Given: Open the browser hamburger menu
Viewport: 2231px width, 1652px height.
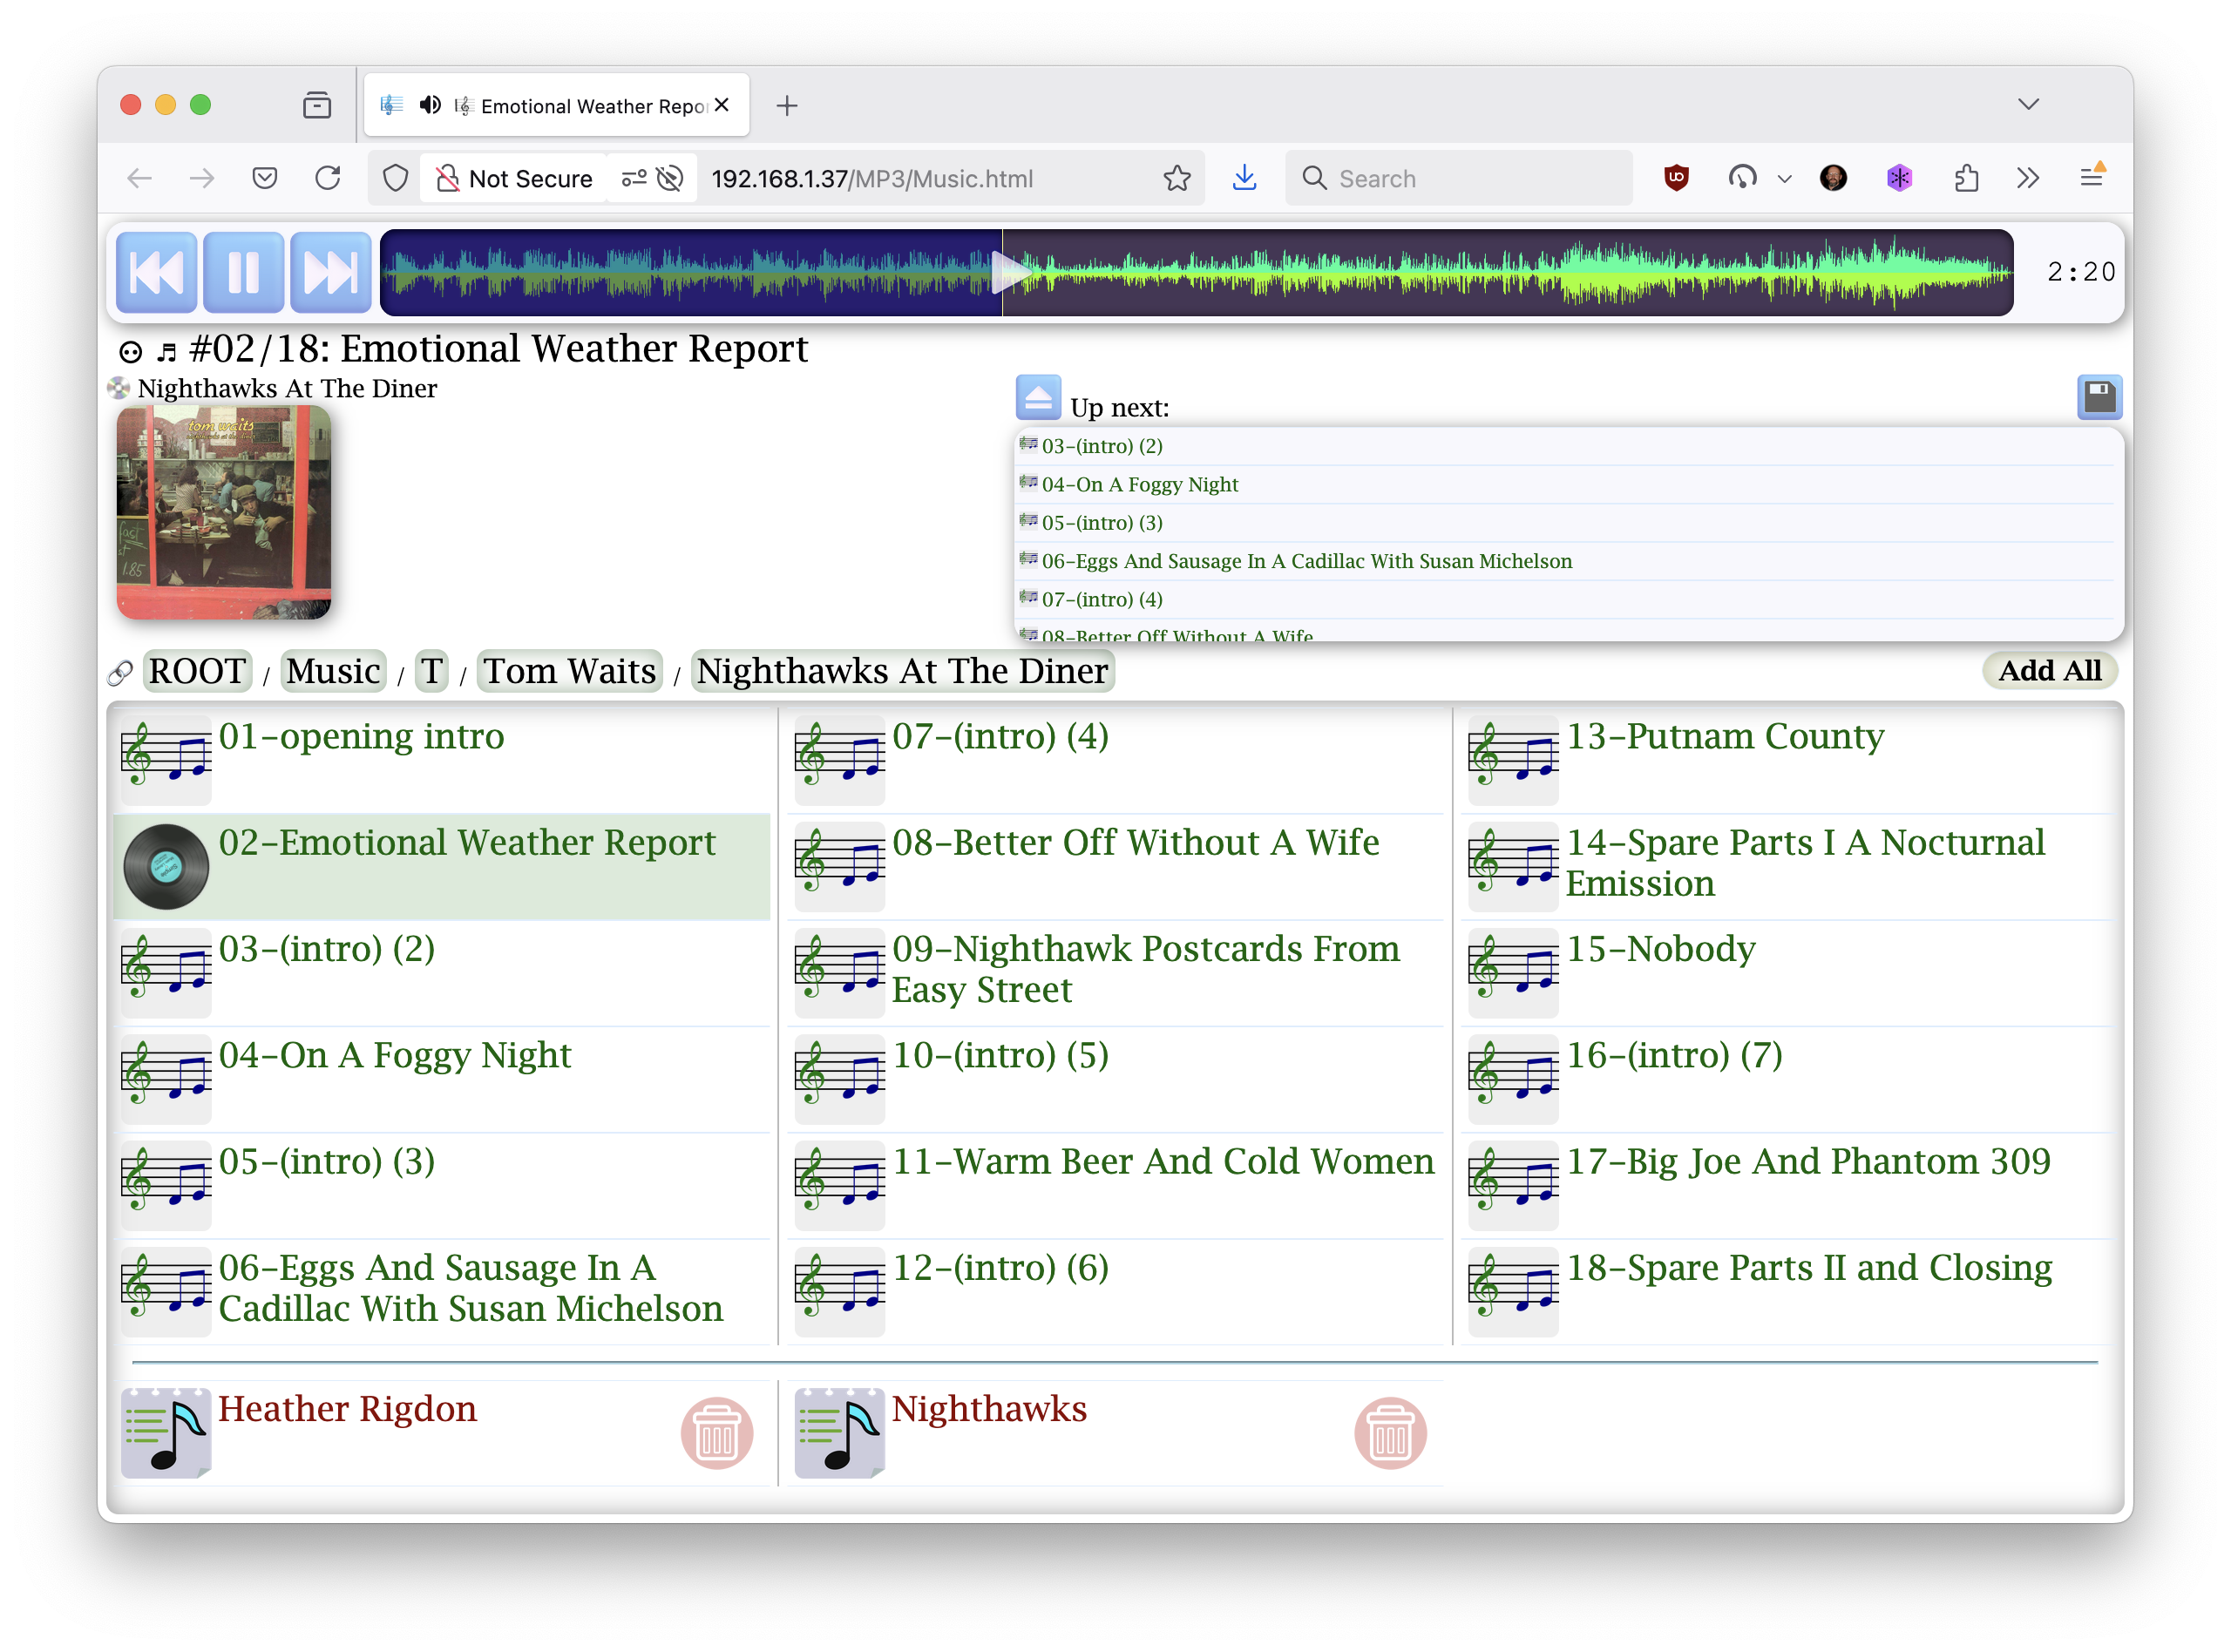Looking at the screenshot, I should [x=2091, y=177].
